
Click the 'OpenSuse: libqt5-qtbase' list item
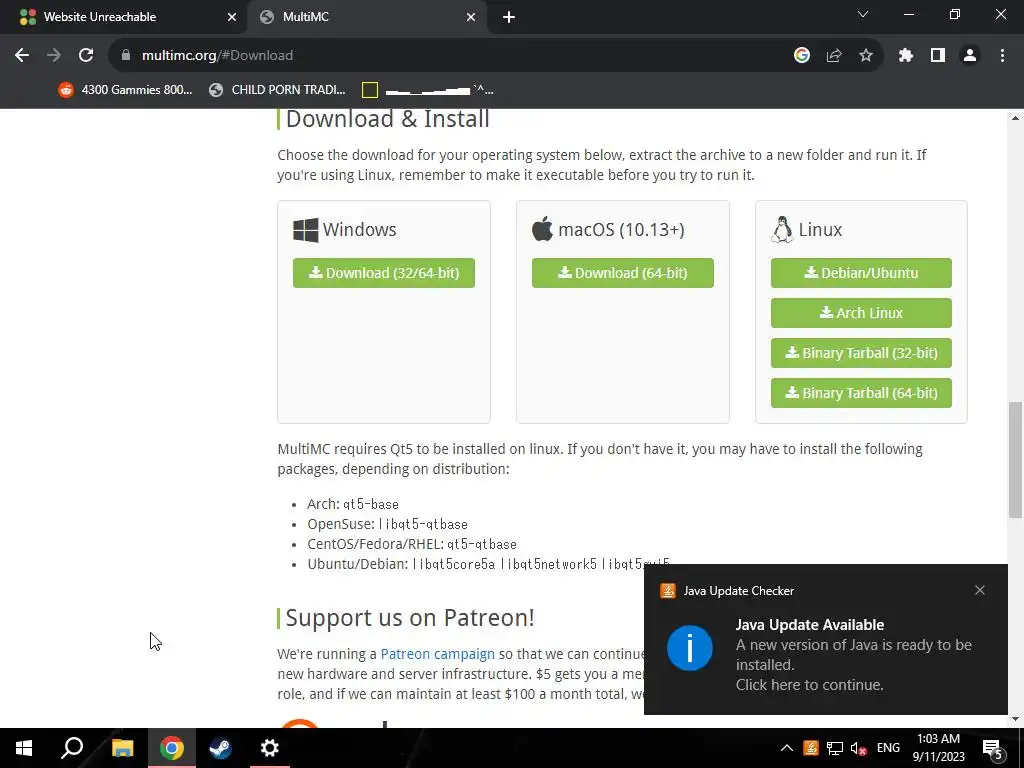click(x=387, y=524)
